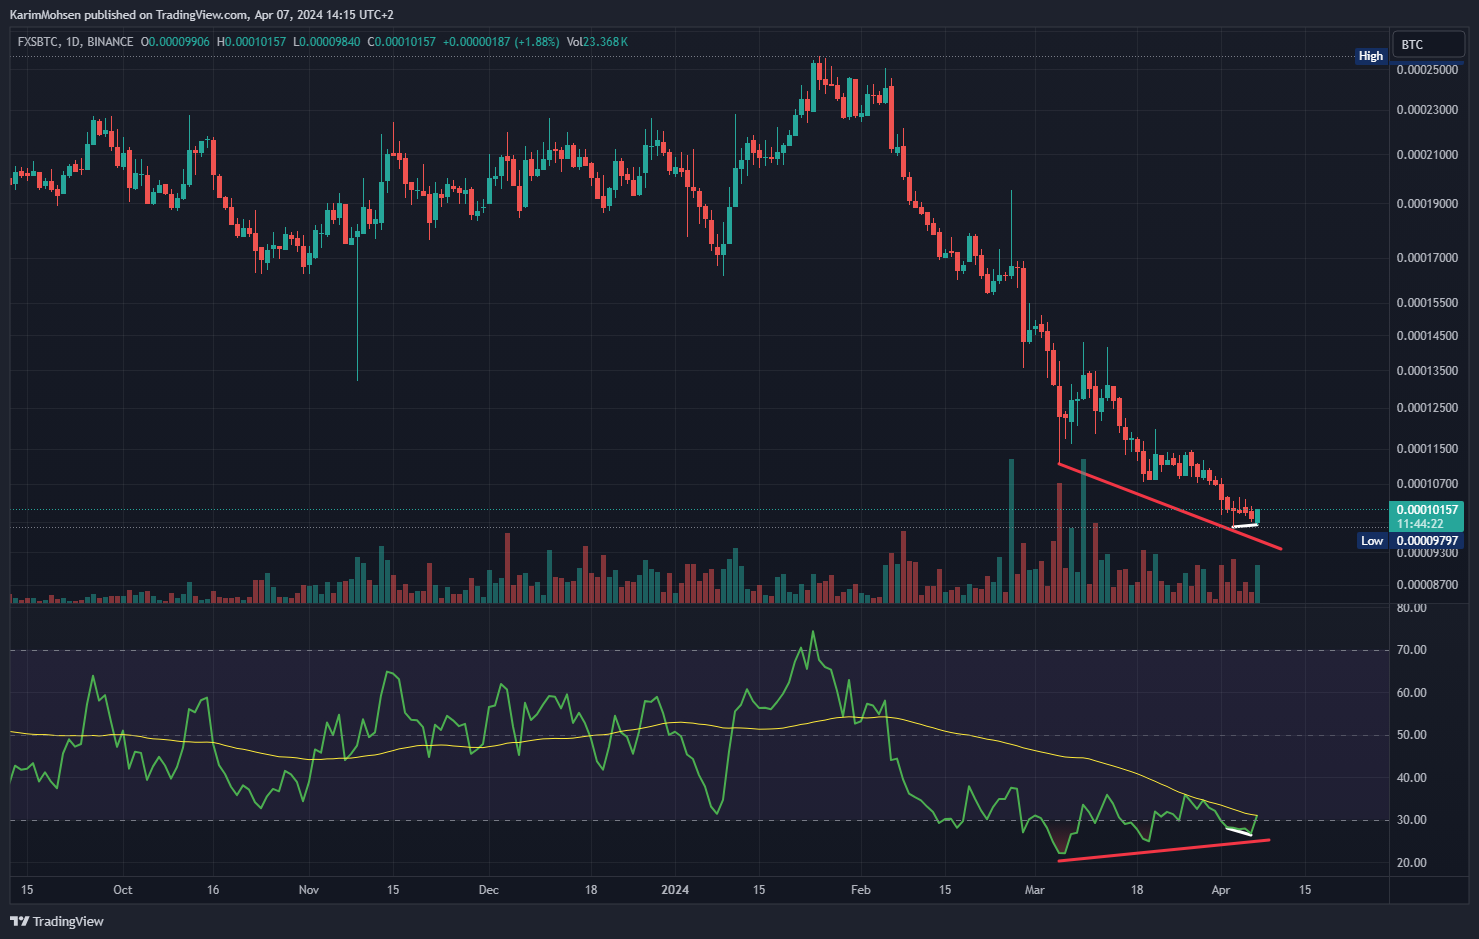Click price axis label 0.00010700
This screenshot has height=939, width=1479.
1427,484
